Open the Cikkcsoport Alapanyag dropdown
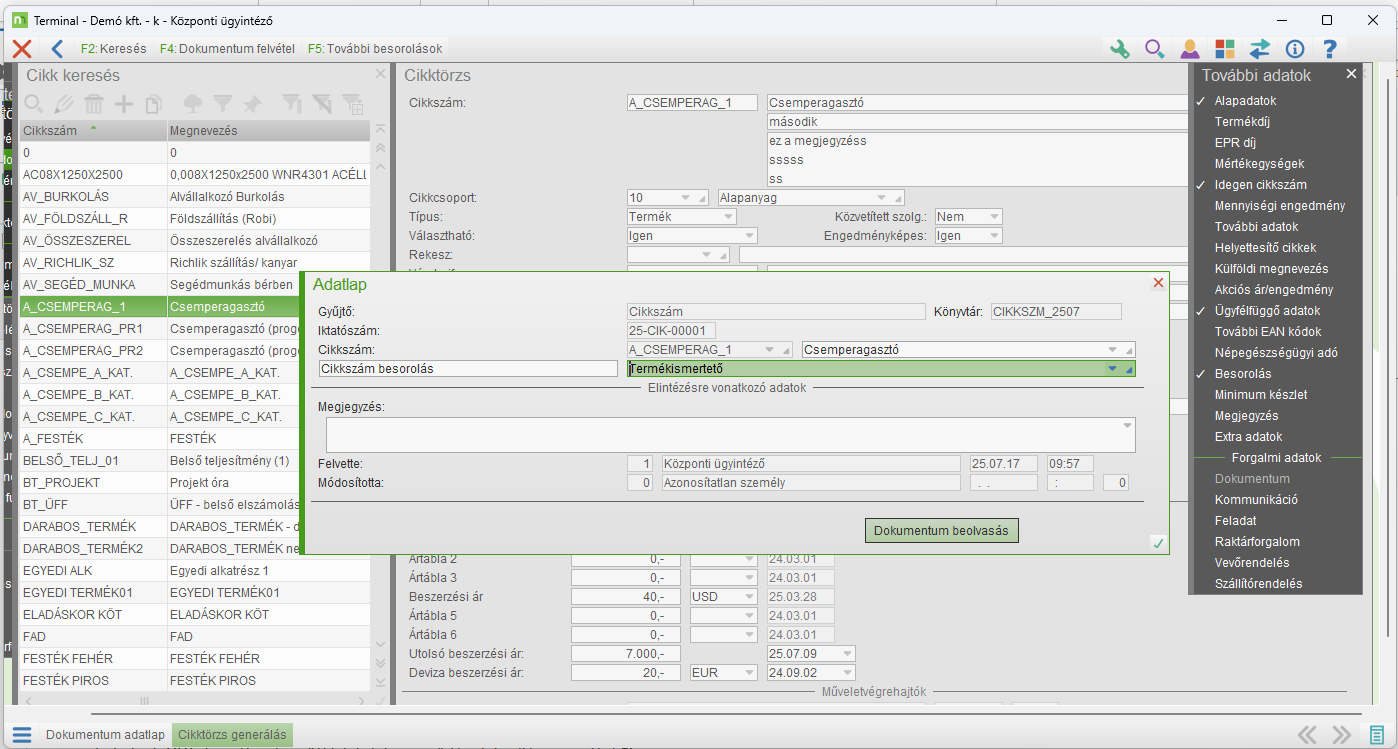Image resolution: width=1398 pixels, height=749 pixels. point(882,197)
